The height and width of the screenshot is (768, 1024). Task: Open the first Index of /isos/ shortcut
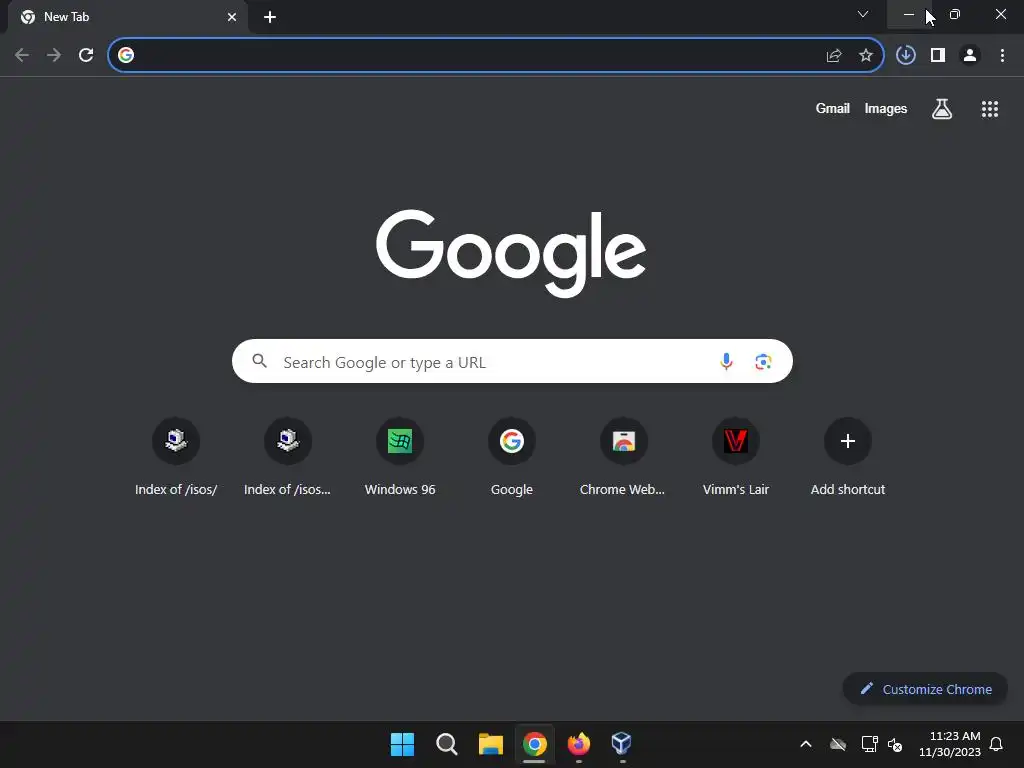pyautogui.click(x=176, y=458)
